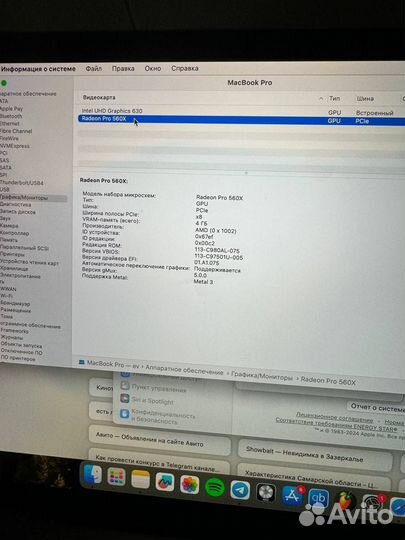
Task: Select ПО принтеров in the sidebar
Action: point(18,359)
